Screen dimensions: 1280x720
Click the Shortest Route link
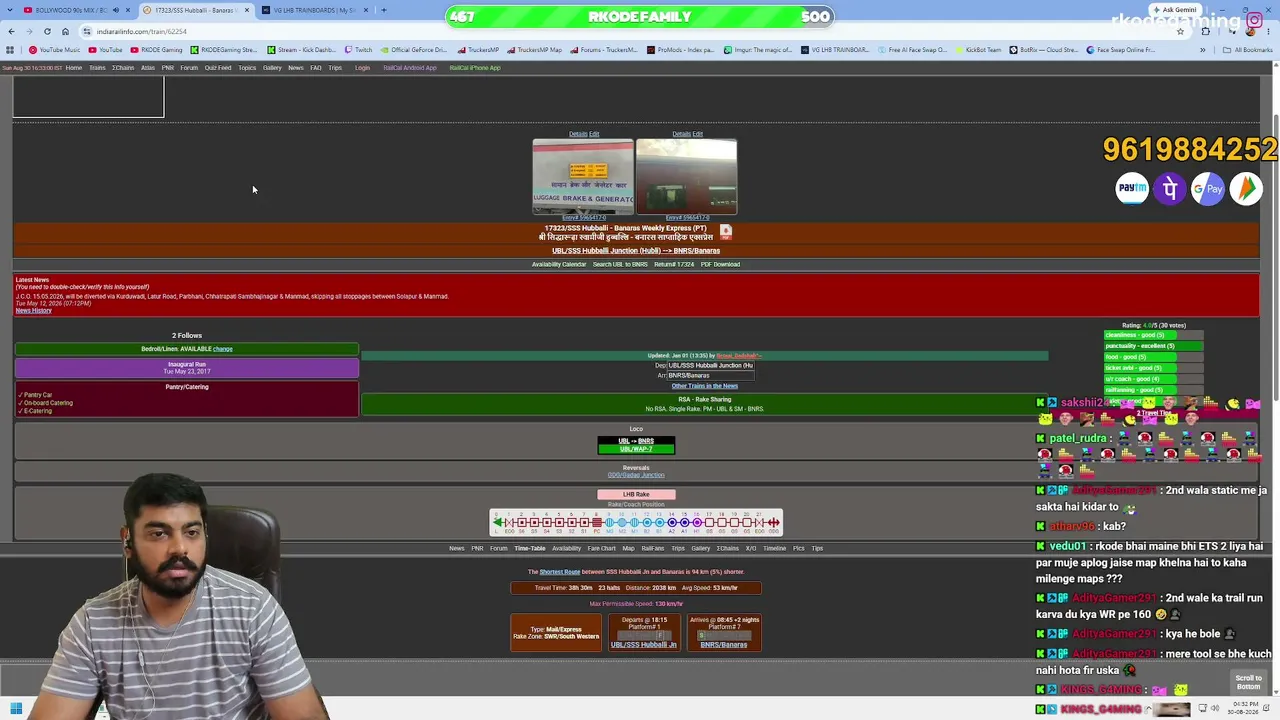tap(560, 572)
